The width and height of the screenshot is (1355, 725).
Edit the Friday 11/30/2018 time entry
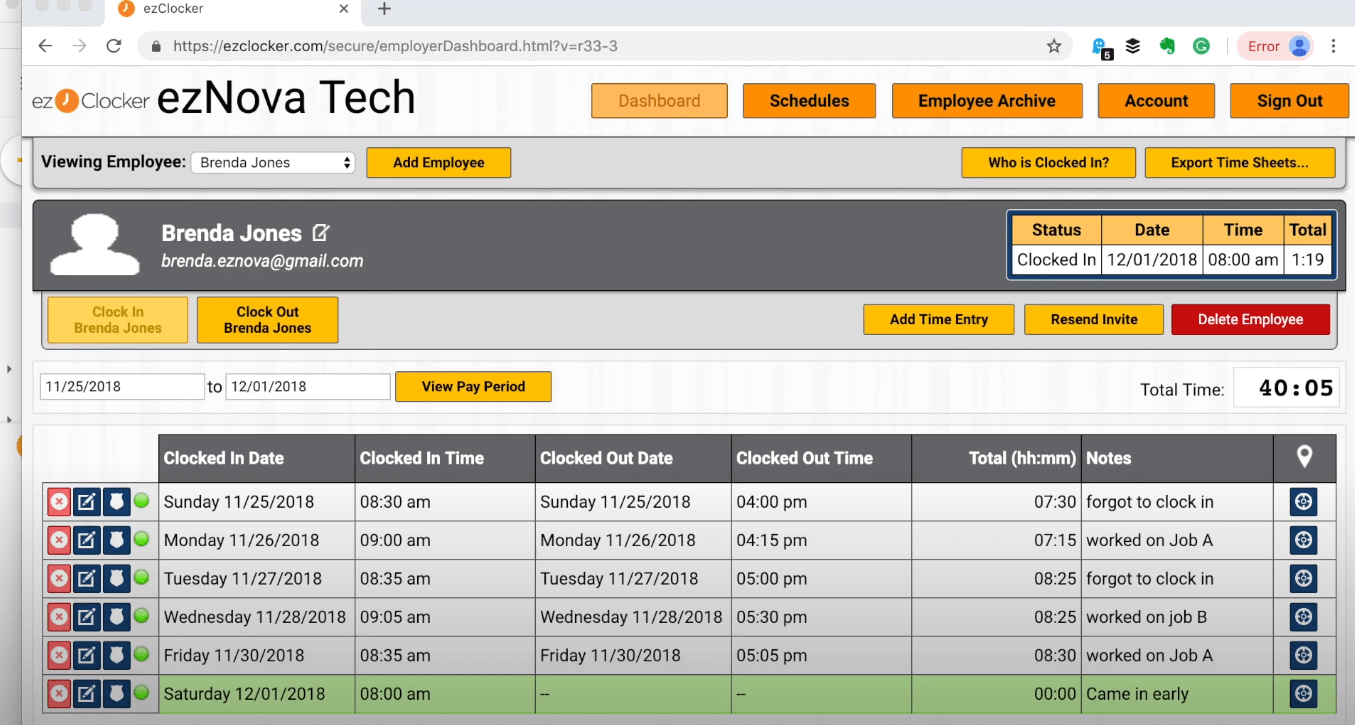pyautogui.click(x=87, y=655)
